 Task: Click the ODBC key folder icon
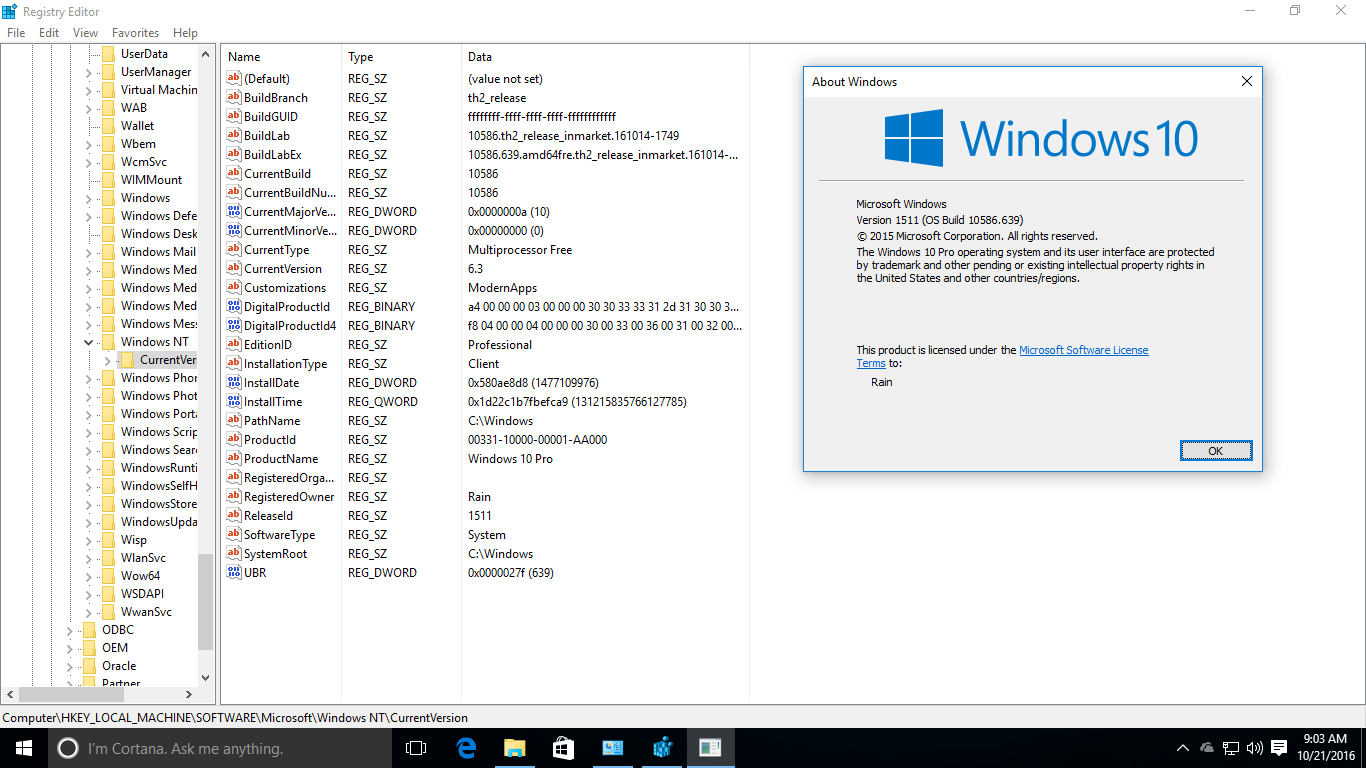pos(89,629)
